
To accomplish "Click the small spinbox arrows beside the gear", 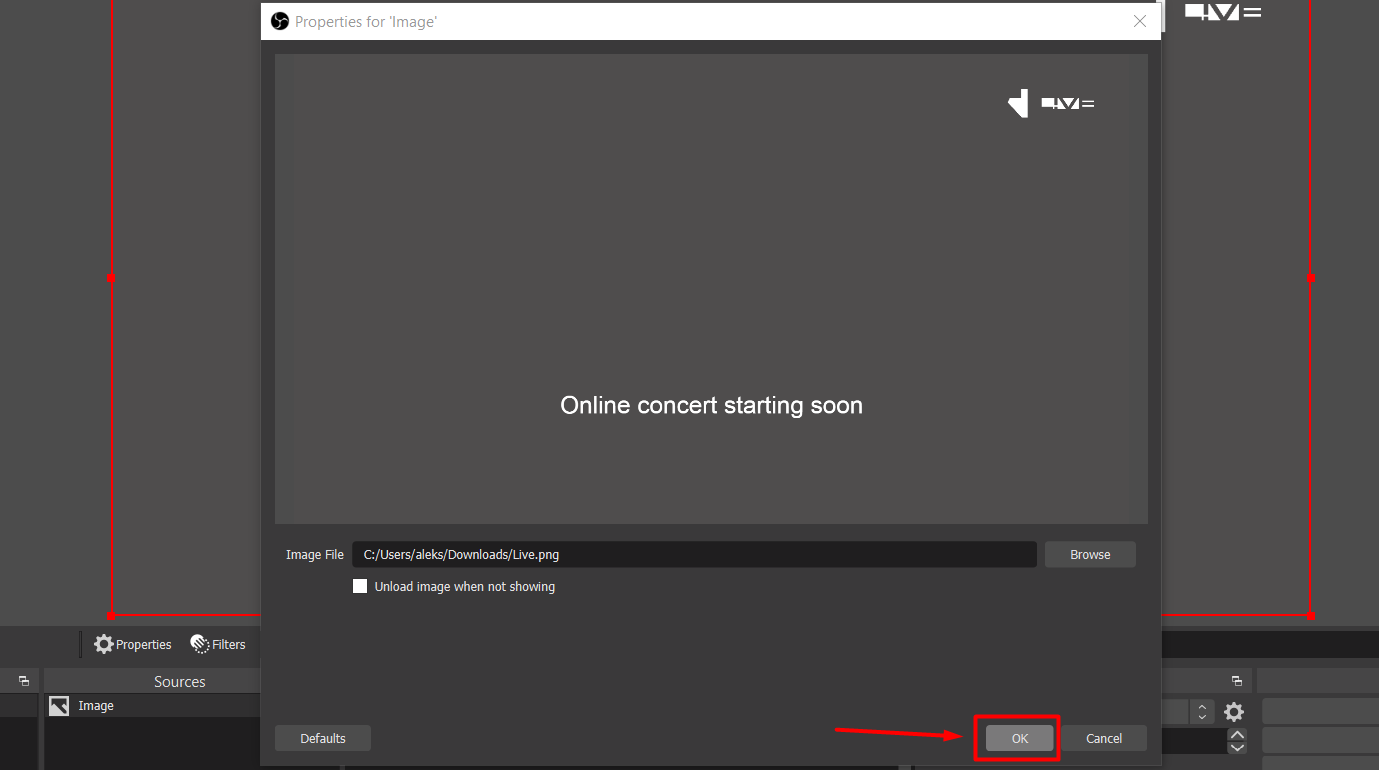I will 1203,712.
